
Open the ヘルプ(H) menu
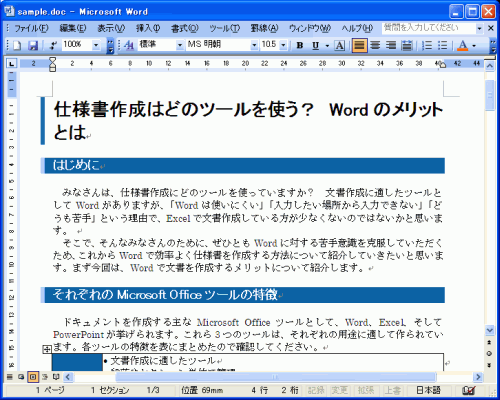click(x=357, y=29)
